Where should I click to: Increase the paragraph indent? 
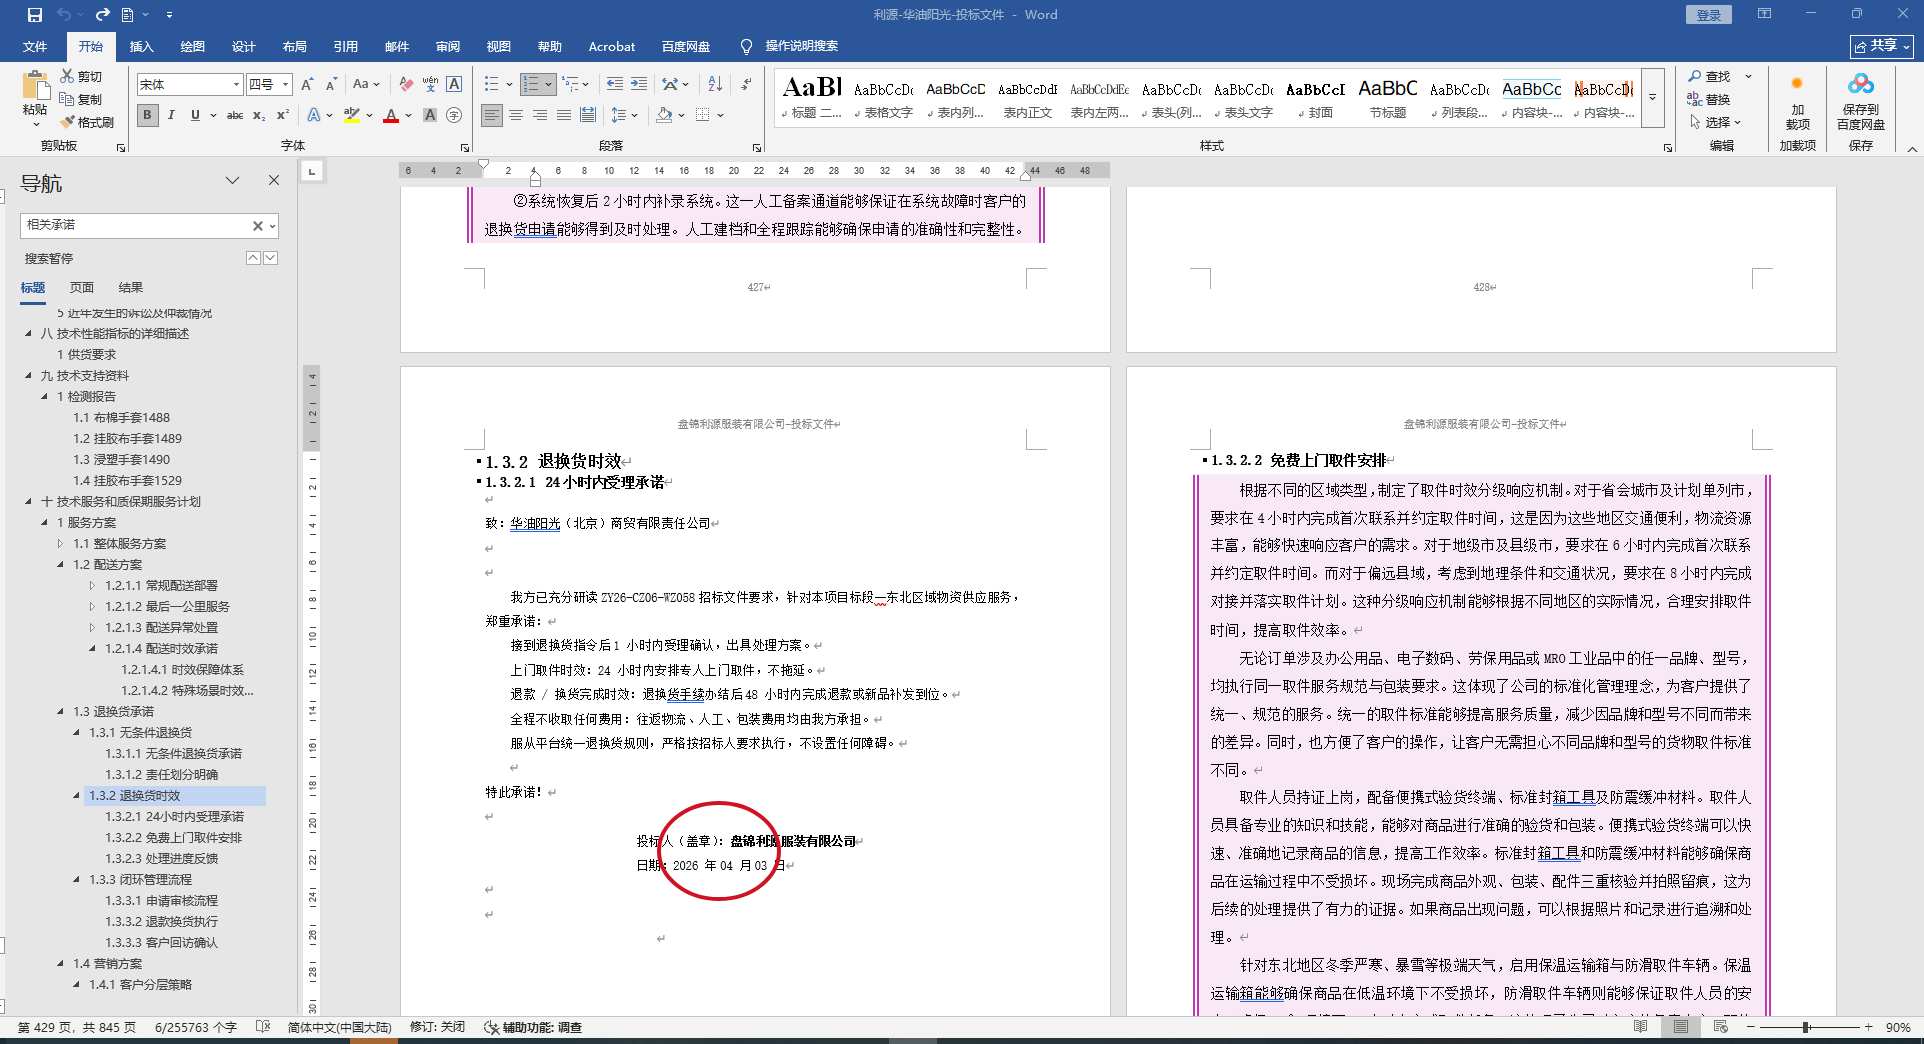pos(639,84)
